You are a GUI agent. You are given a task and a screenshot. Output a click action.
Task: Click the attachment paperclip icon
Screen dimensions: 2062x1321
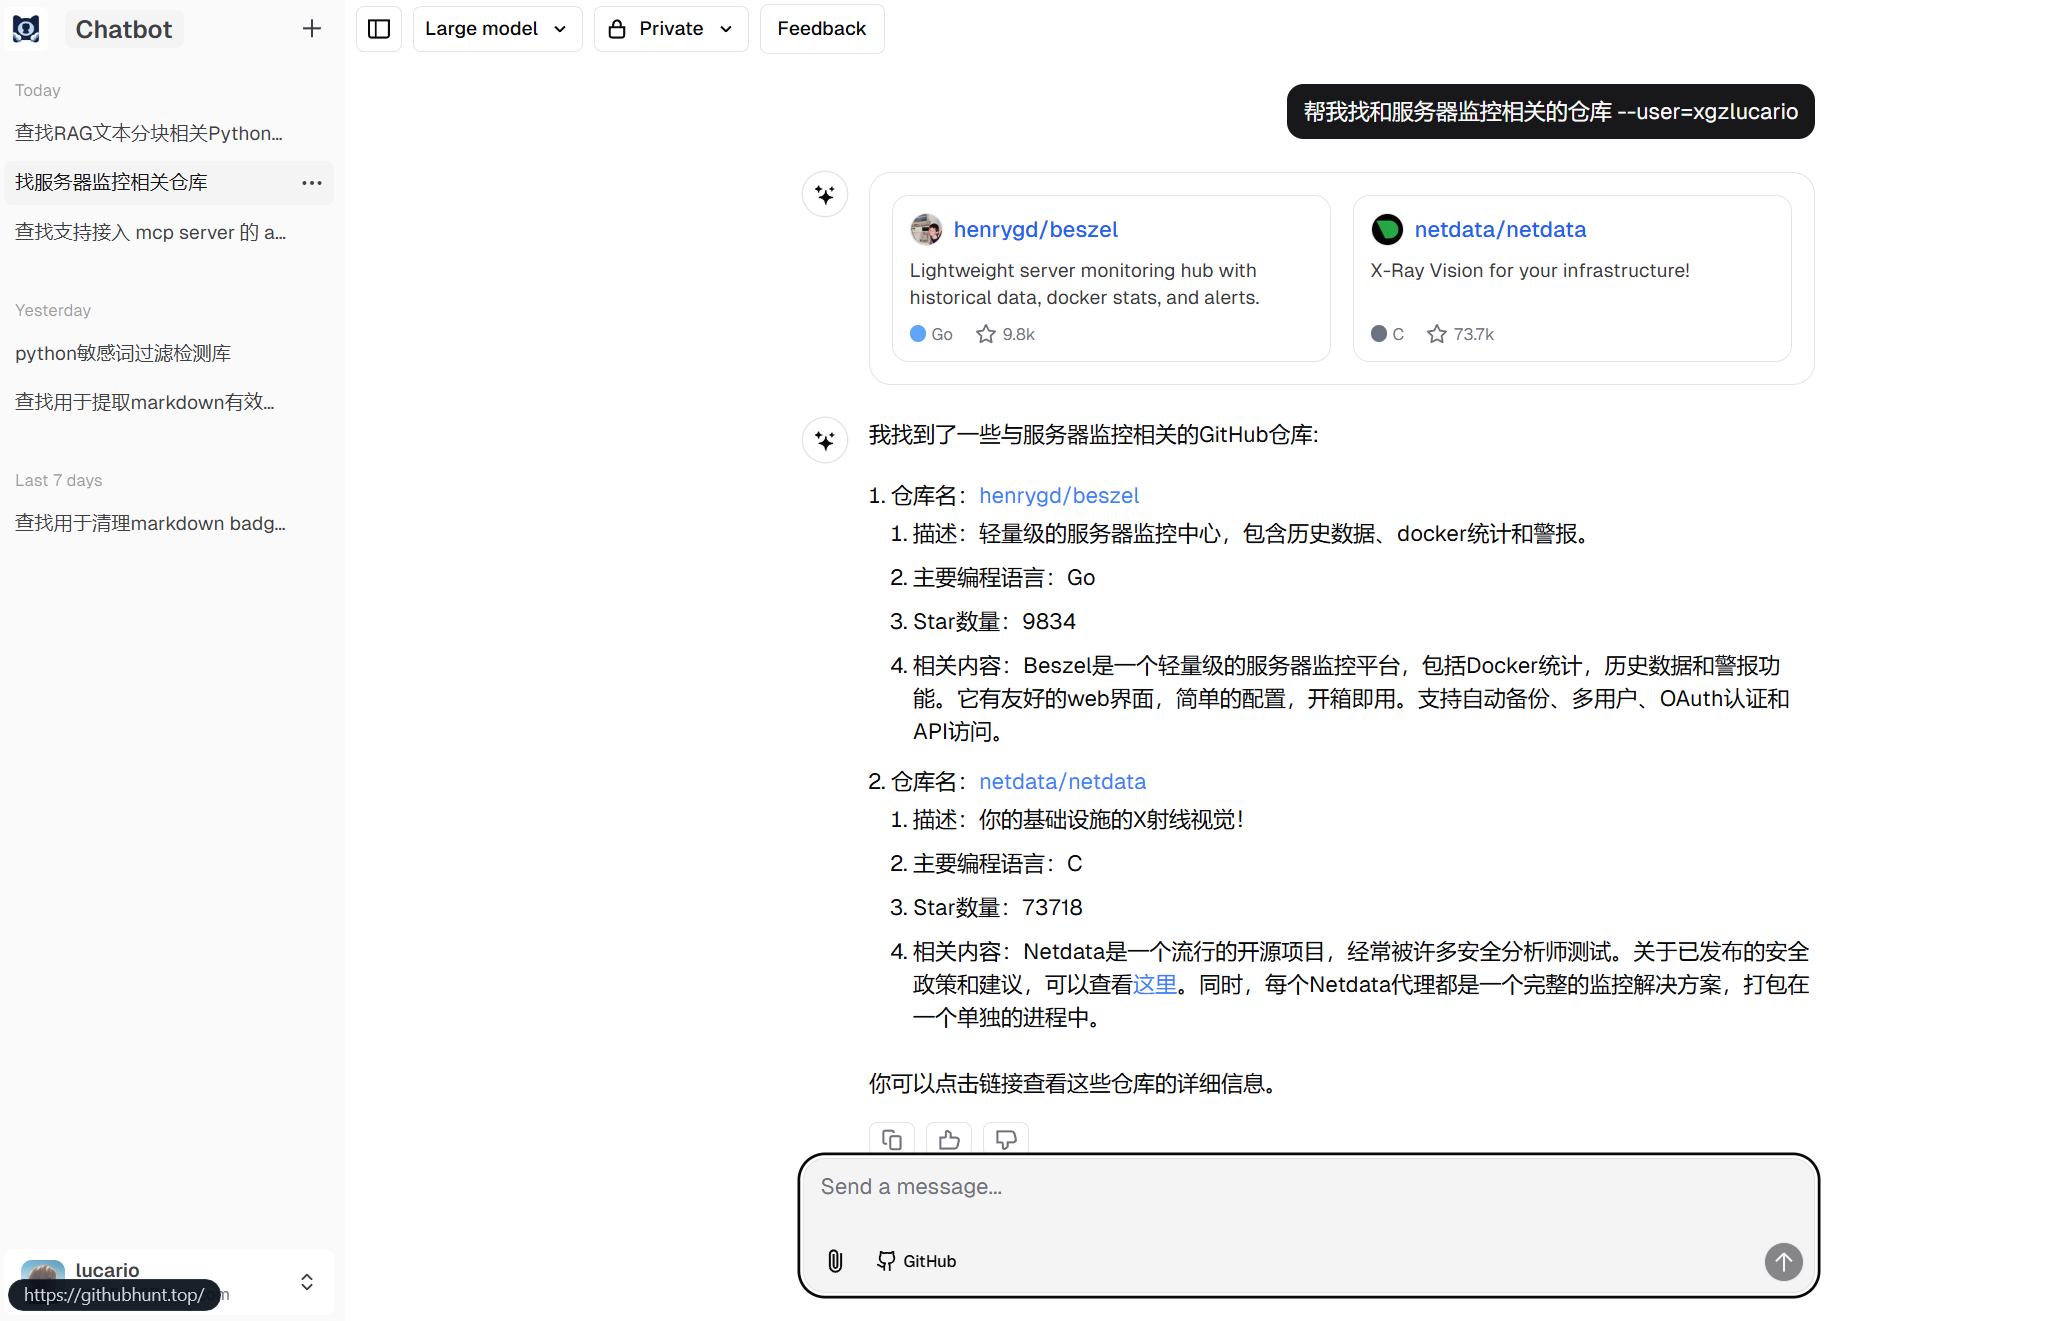pyautogui.click(x=835, y=1261)
